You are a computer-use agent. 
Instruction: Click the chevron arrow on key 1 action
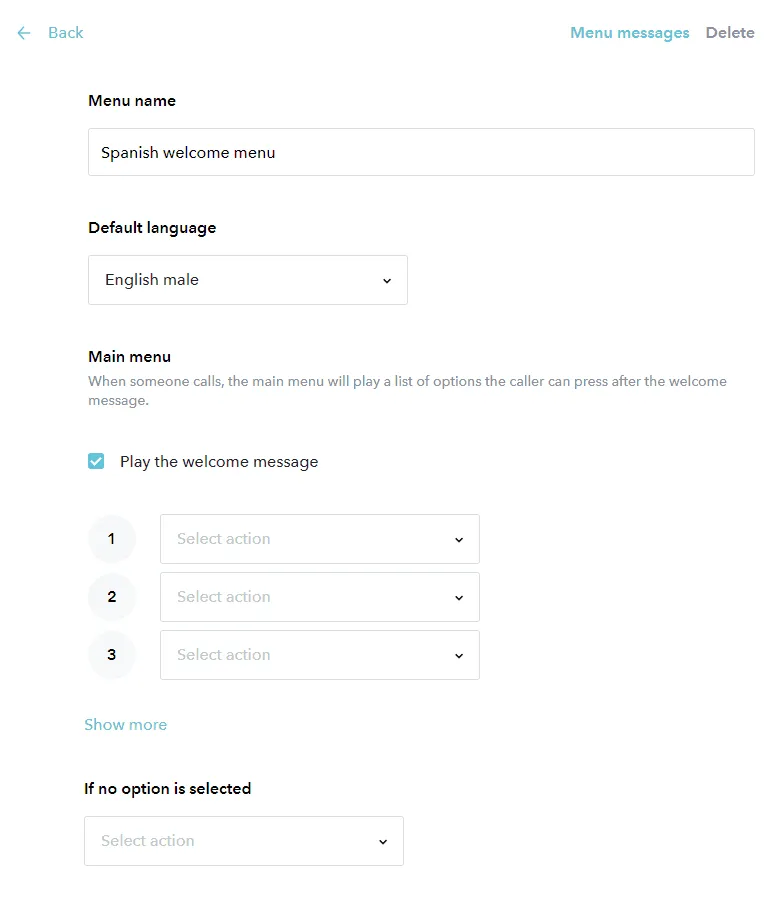tap(459, 540)
